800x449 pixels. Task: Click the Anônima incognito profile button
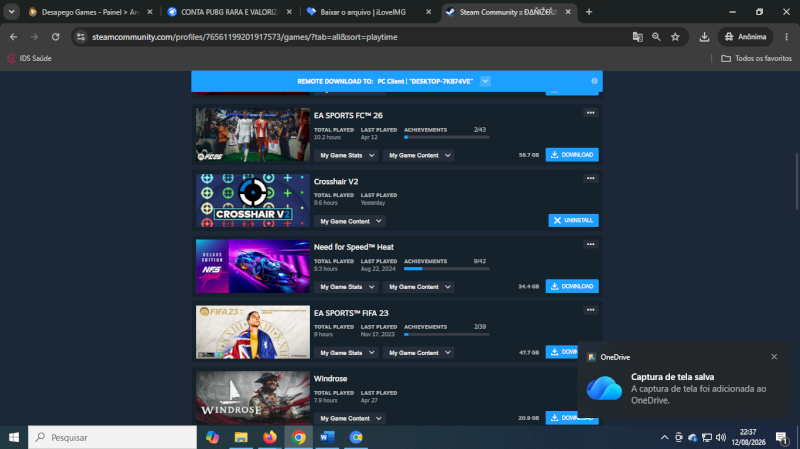pyautogui.click(x=745, y=37)
